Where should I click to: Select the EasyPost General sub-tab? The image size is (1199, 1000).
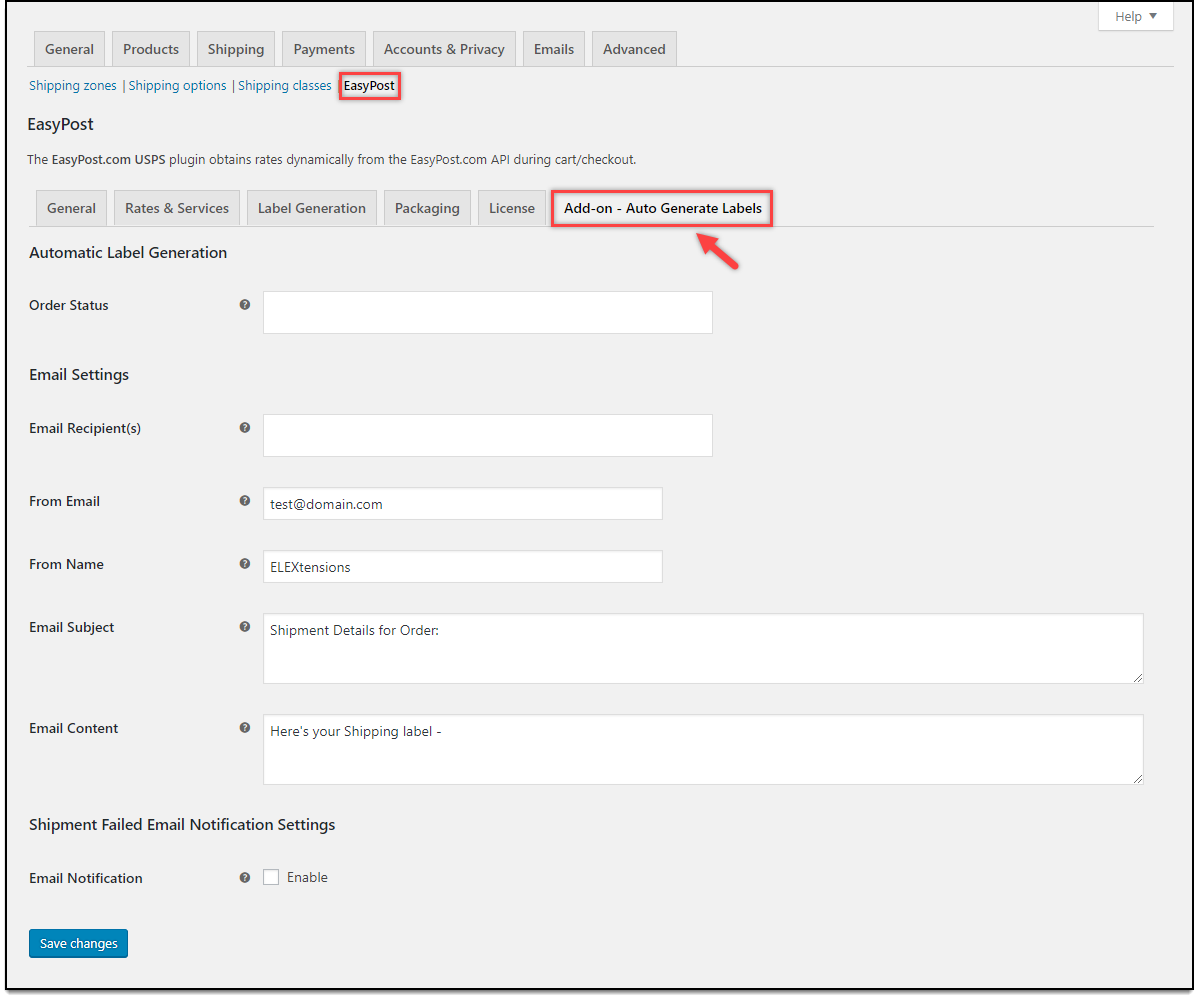(x=71, y=208)
